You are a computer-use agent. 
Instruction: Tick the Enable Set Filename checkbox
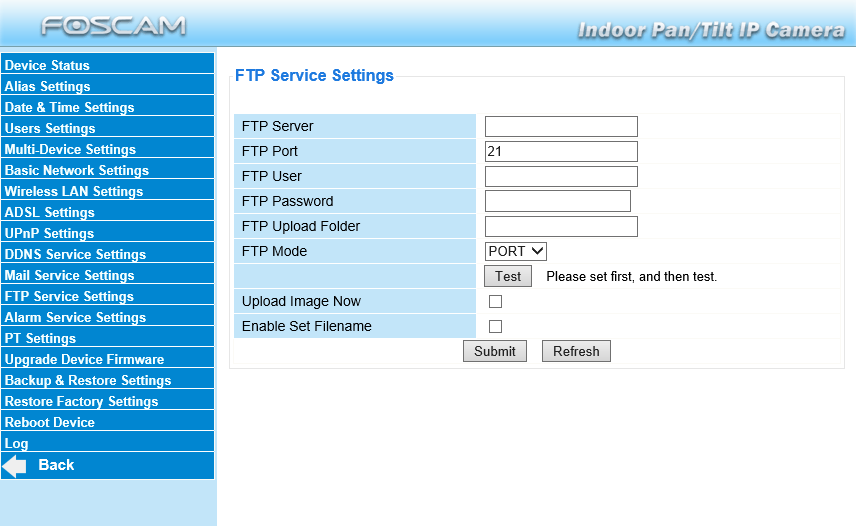495,326
